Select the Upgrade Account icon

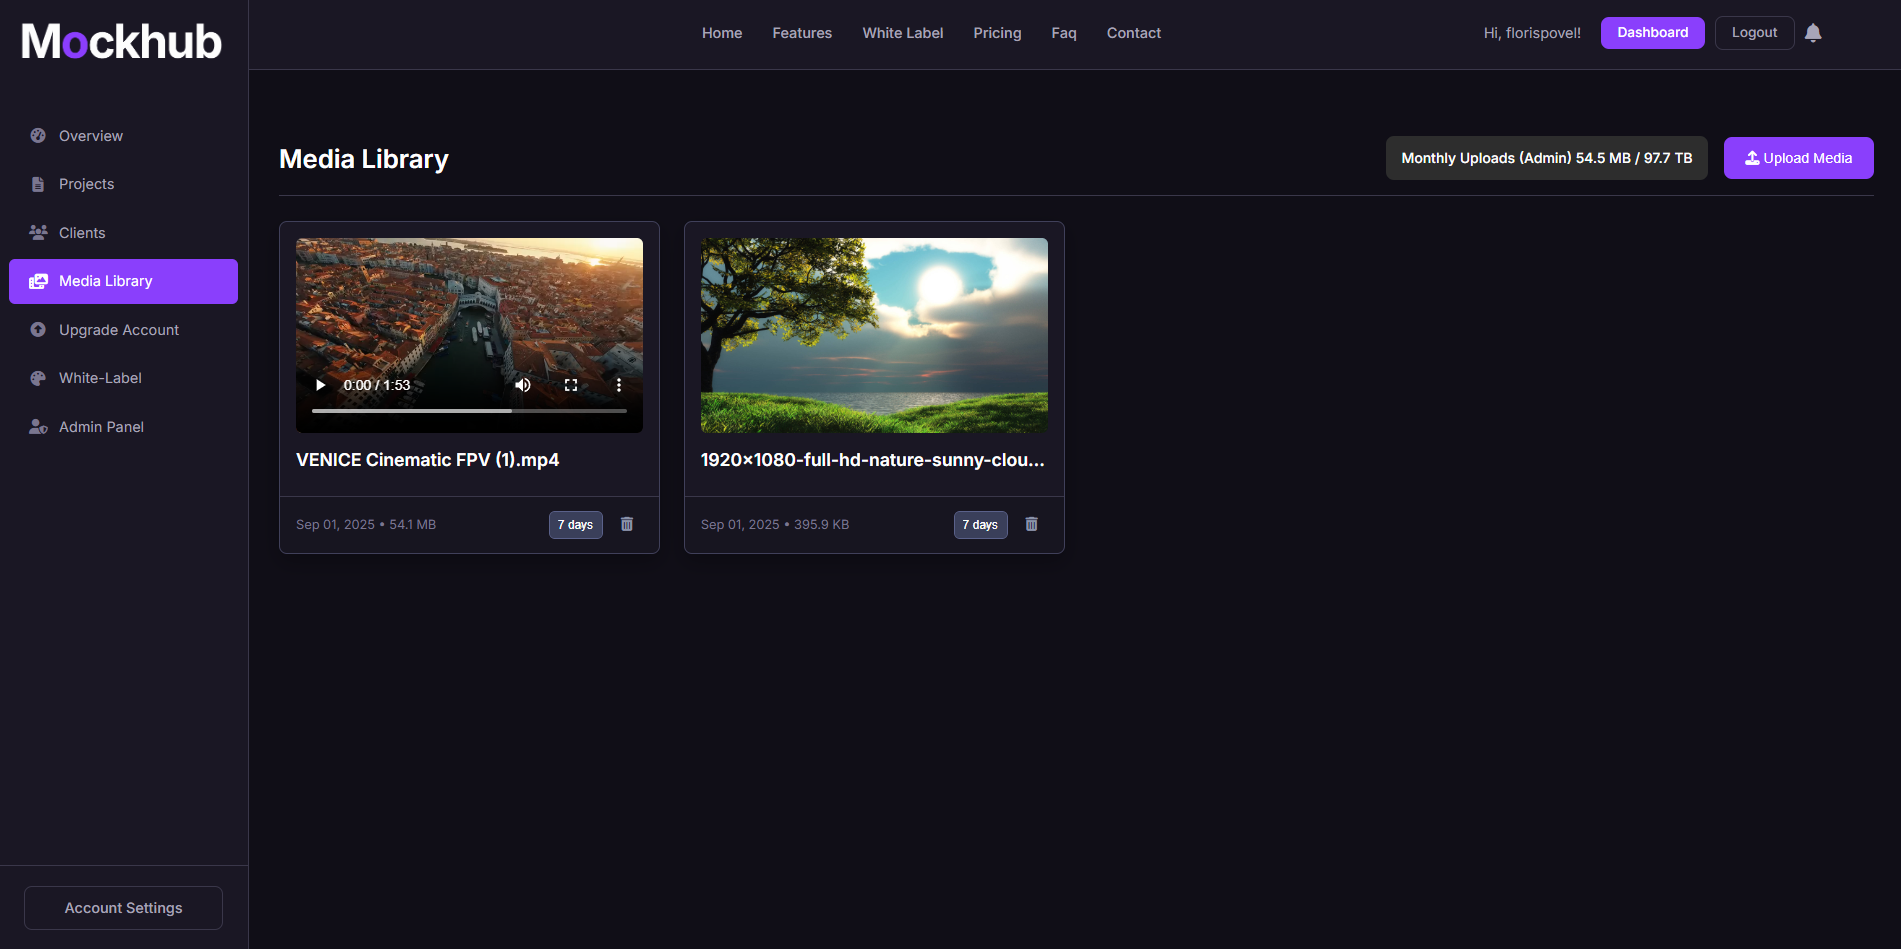pos(38,329)
